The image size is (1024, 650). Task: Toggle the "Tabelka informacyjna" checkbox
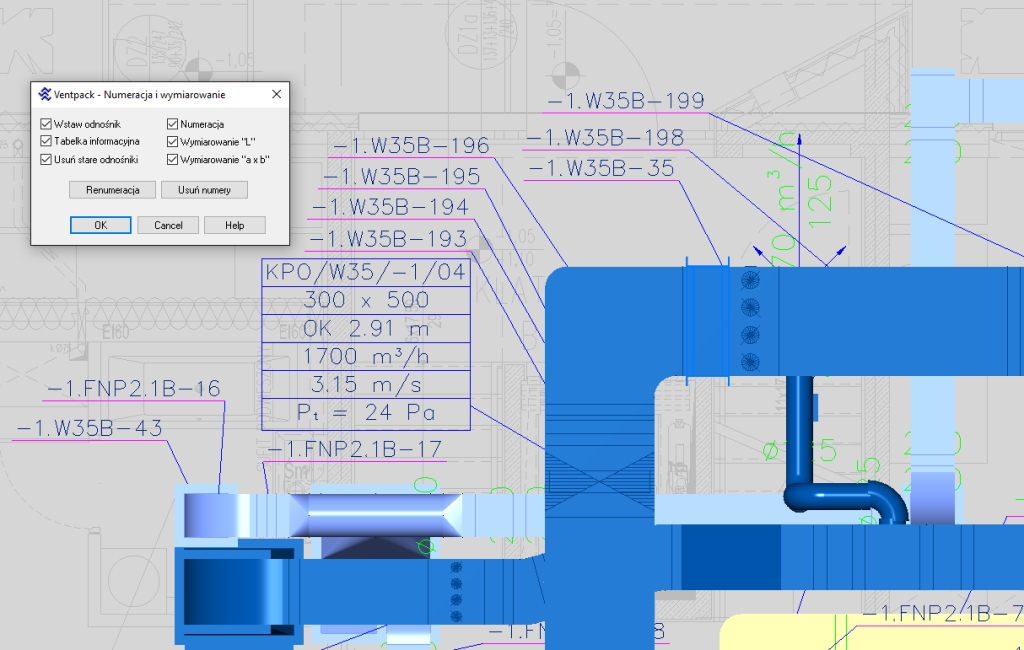[46, 141]
